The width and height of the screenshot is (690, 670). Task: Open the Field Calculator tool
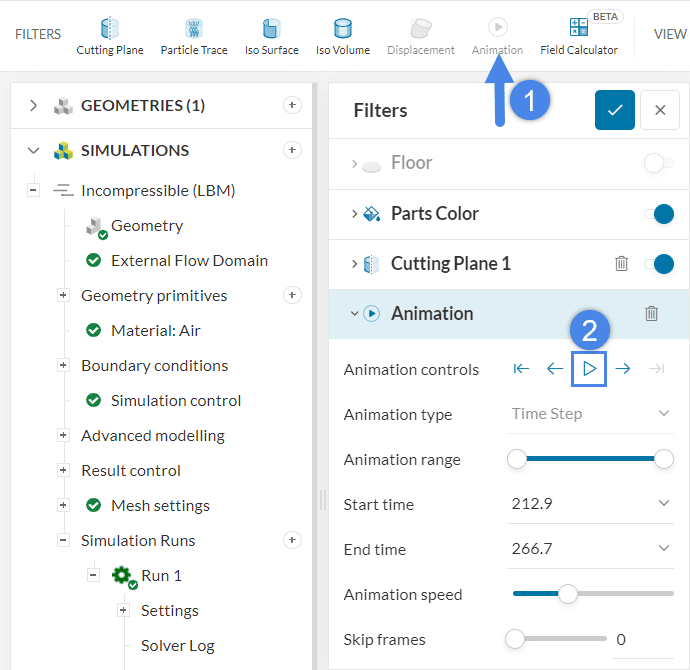pos(579,35)
